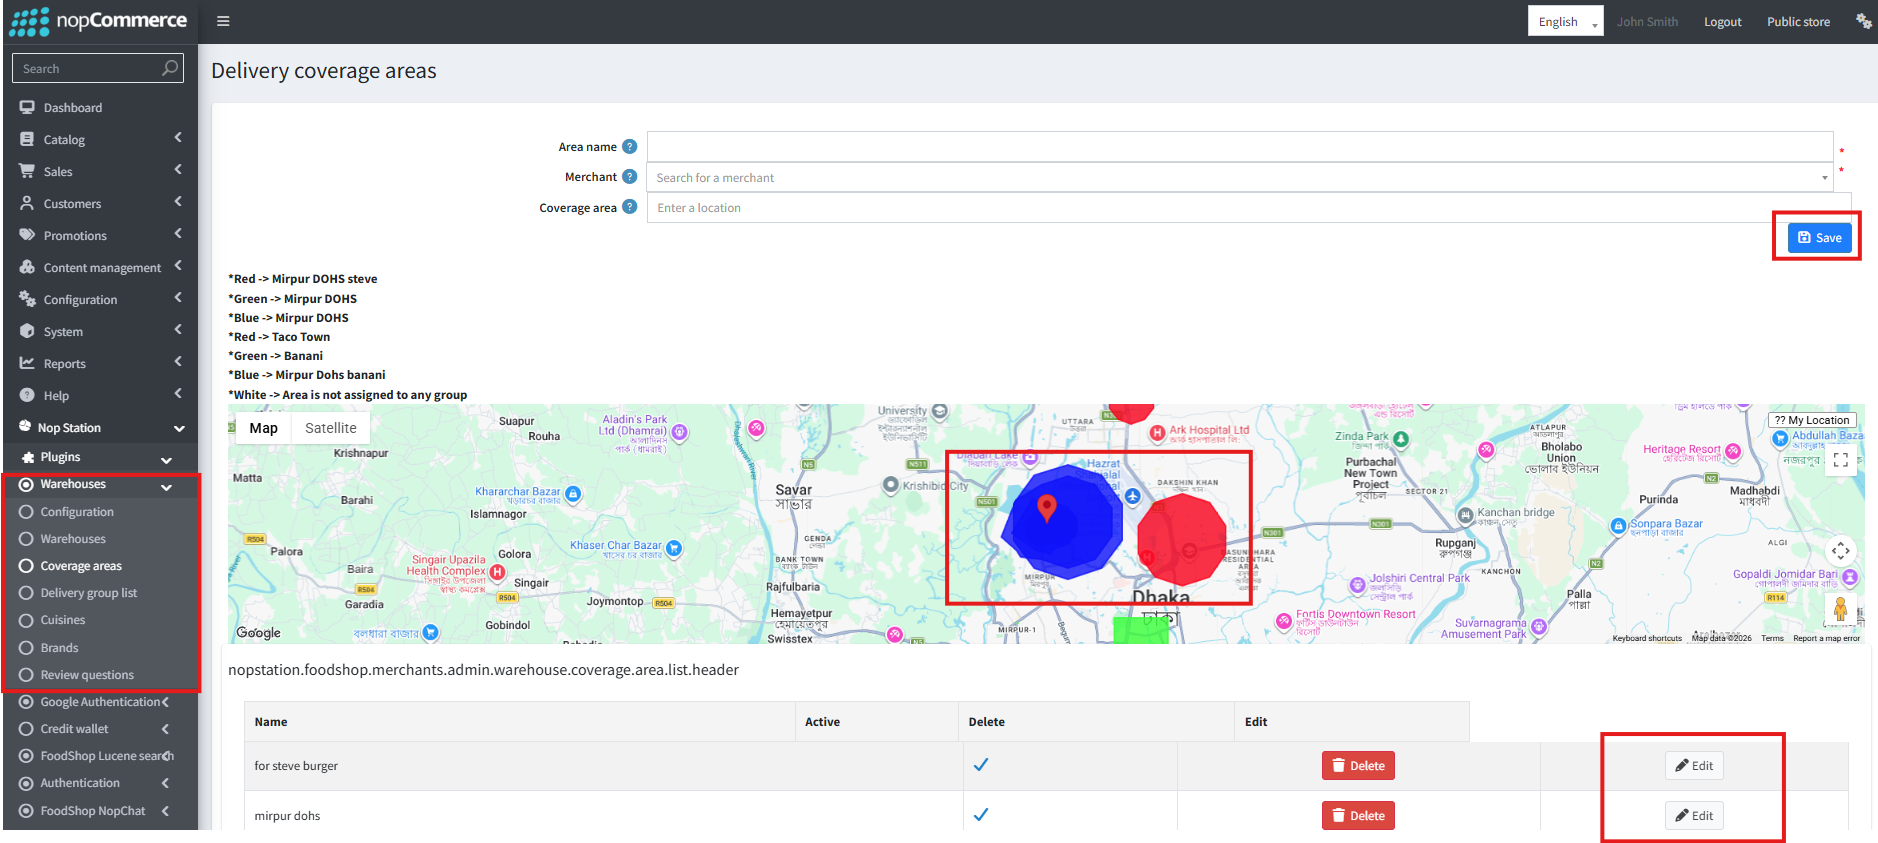Image resolution: width=1878 pixels, height=843 pixels.
Task: Toggle the sidebar hamburger menu
Action: pos(223,21)
